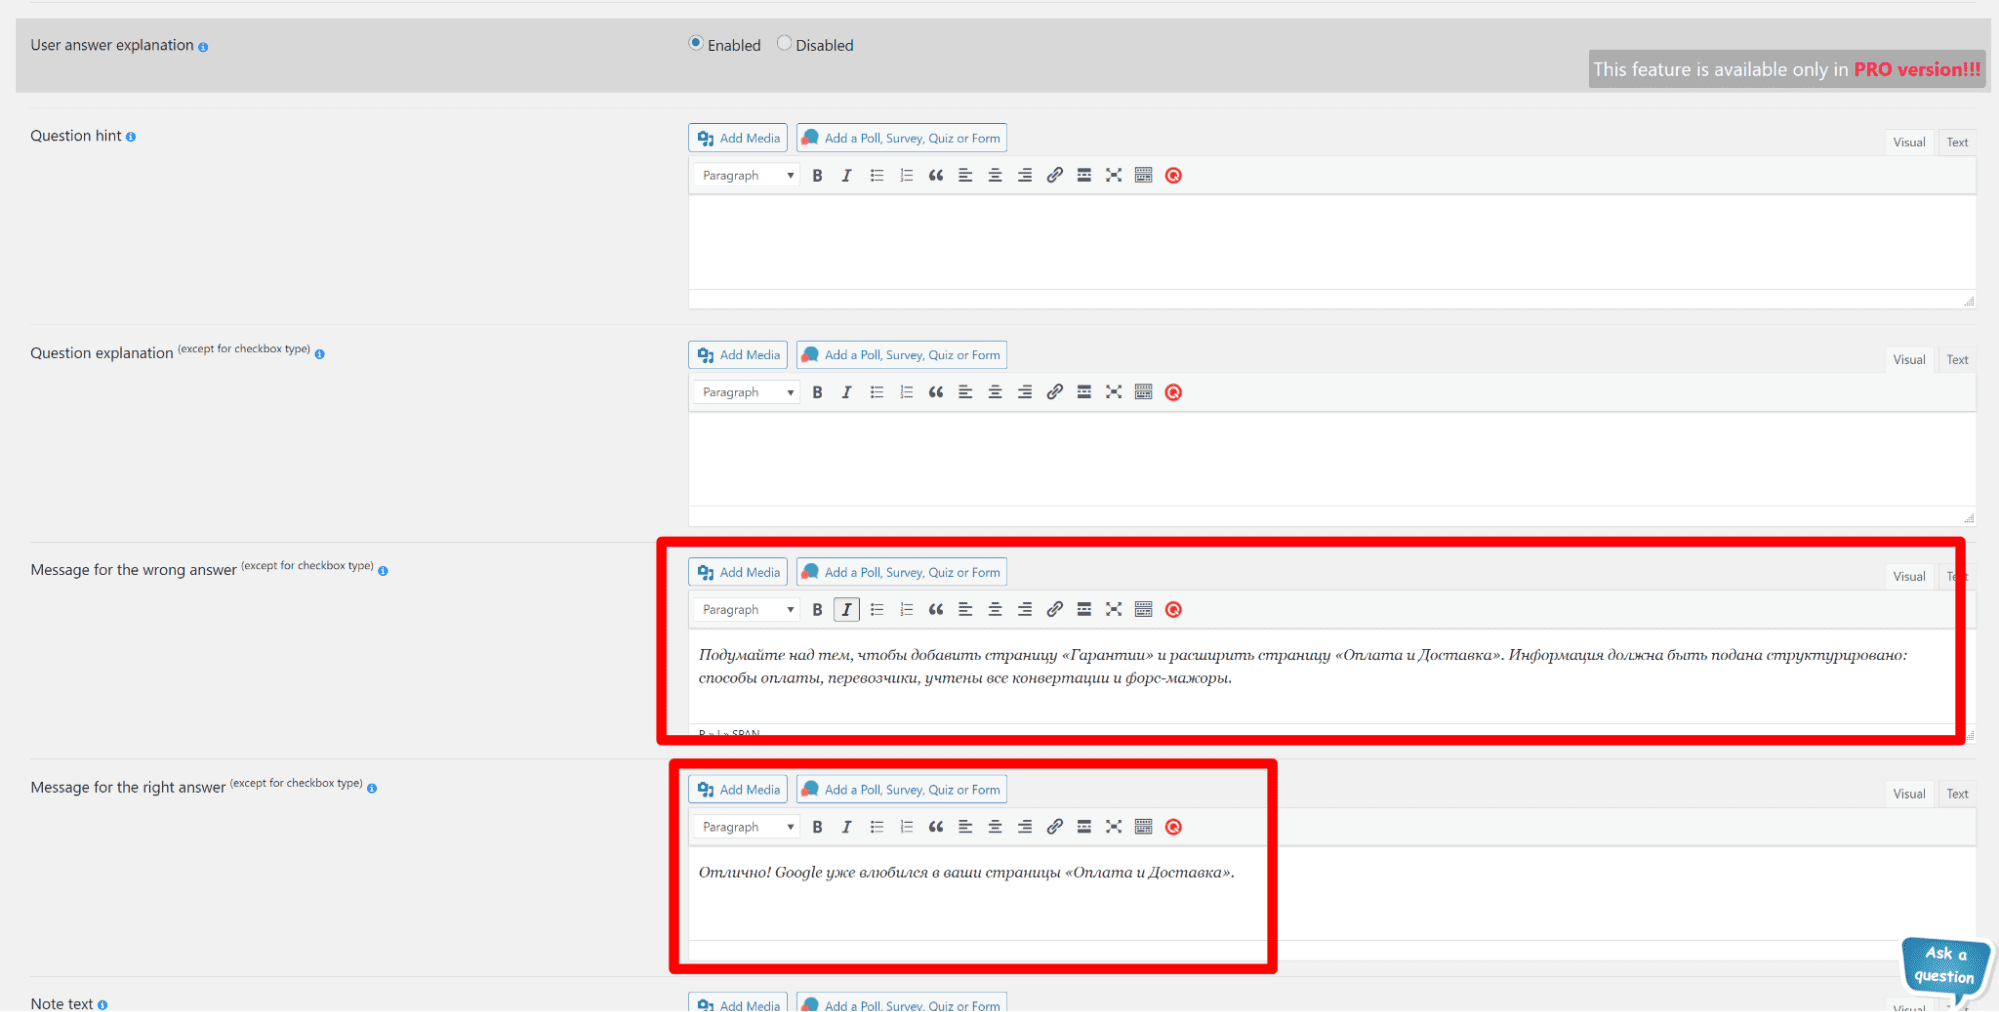Click info icon next to Question hint
The image size is (1999, 1012).
pyautogui.click(x=131, y=137)
